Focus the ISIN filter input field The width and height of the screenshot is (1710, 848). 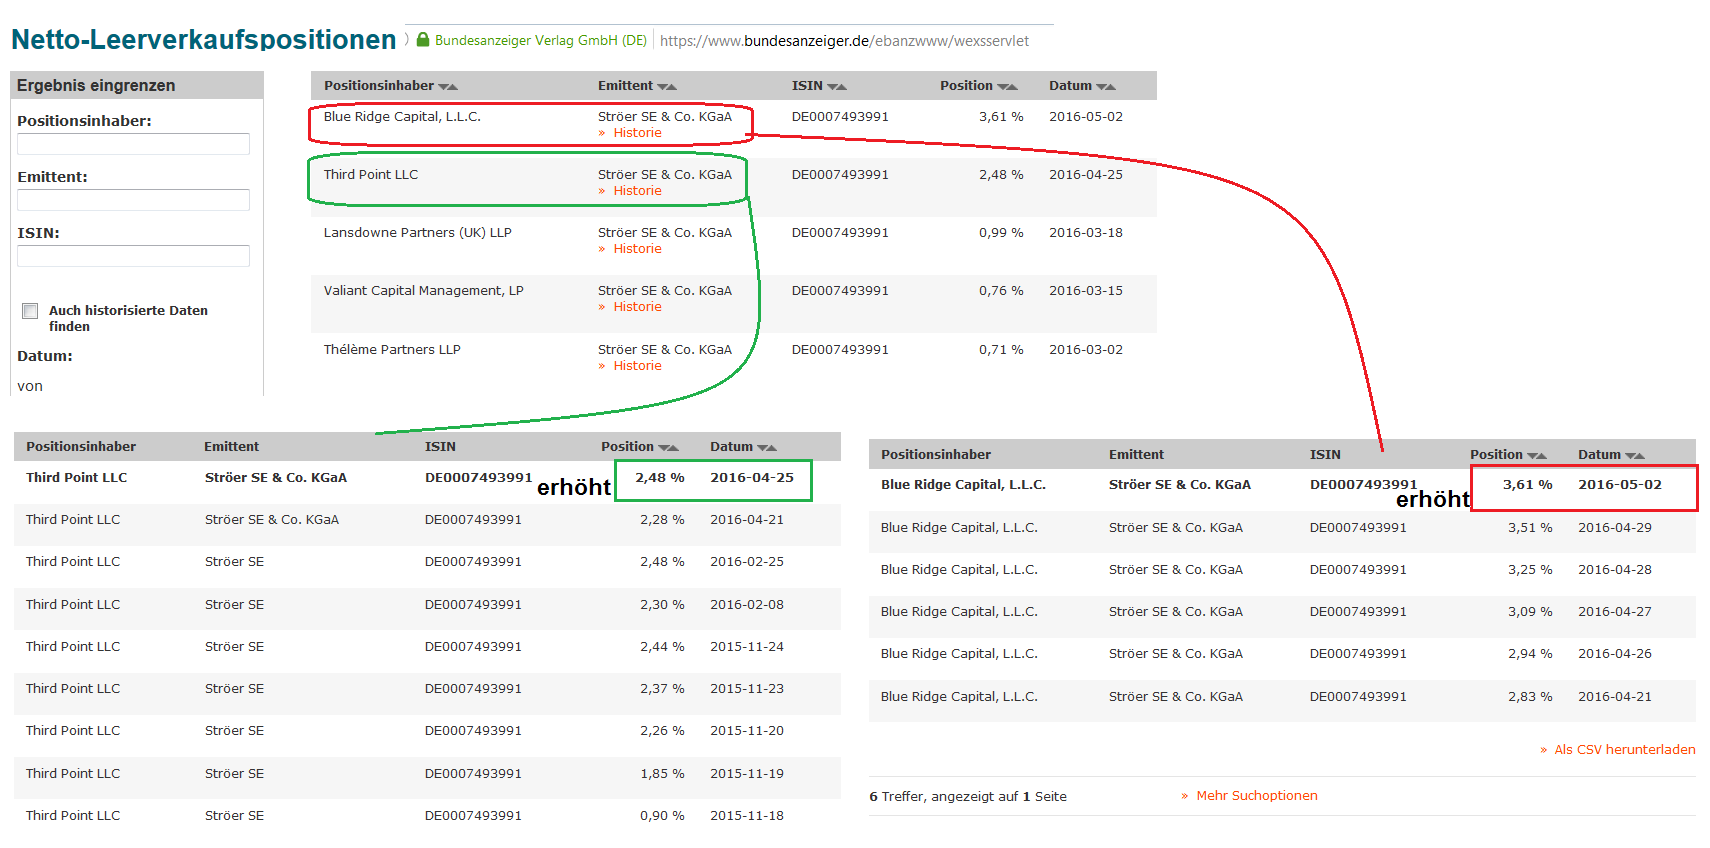click(x=133, y=256)
